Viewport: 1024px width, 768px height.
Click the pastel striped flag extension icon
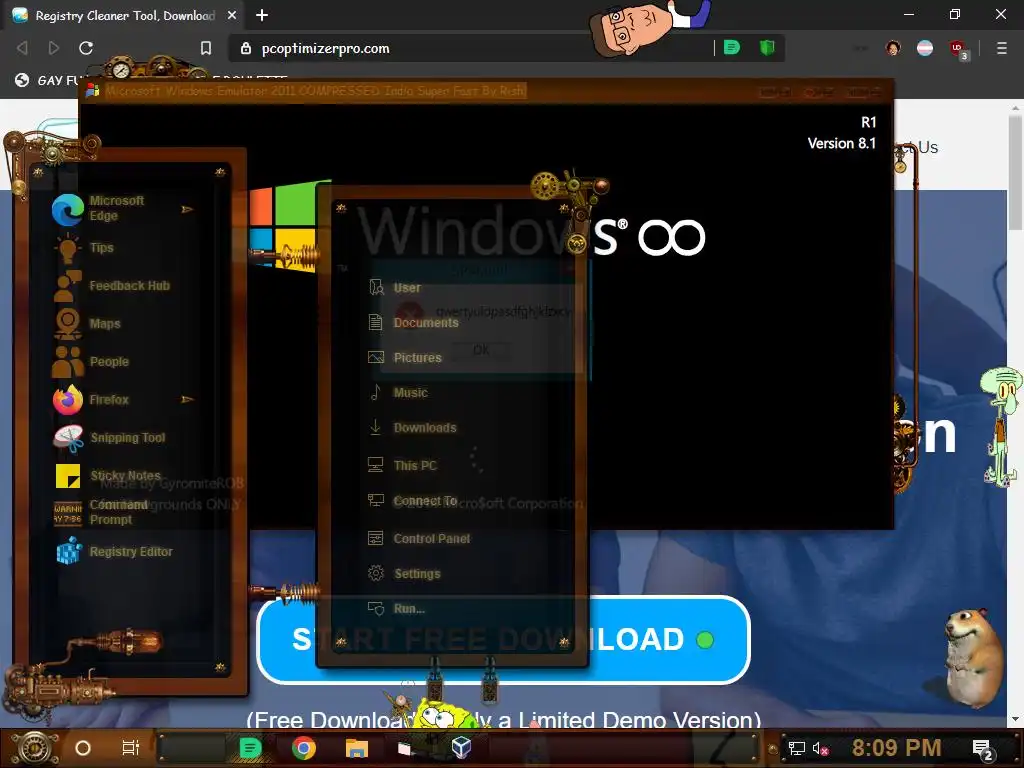coord(925,48)
